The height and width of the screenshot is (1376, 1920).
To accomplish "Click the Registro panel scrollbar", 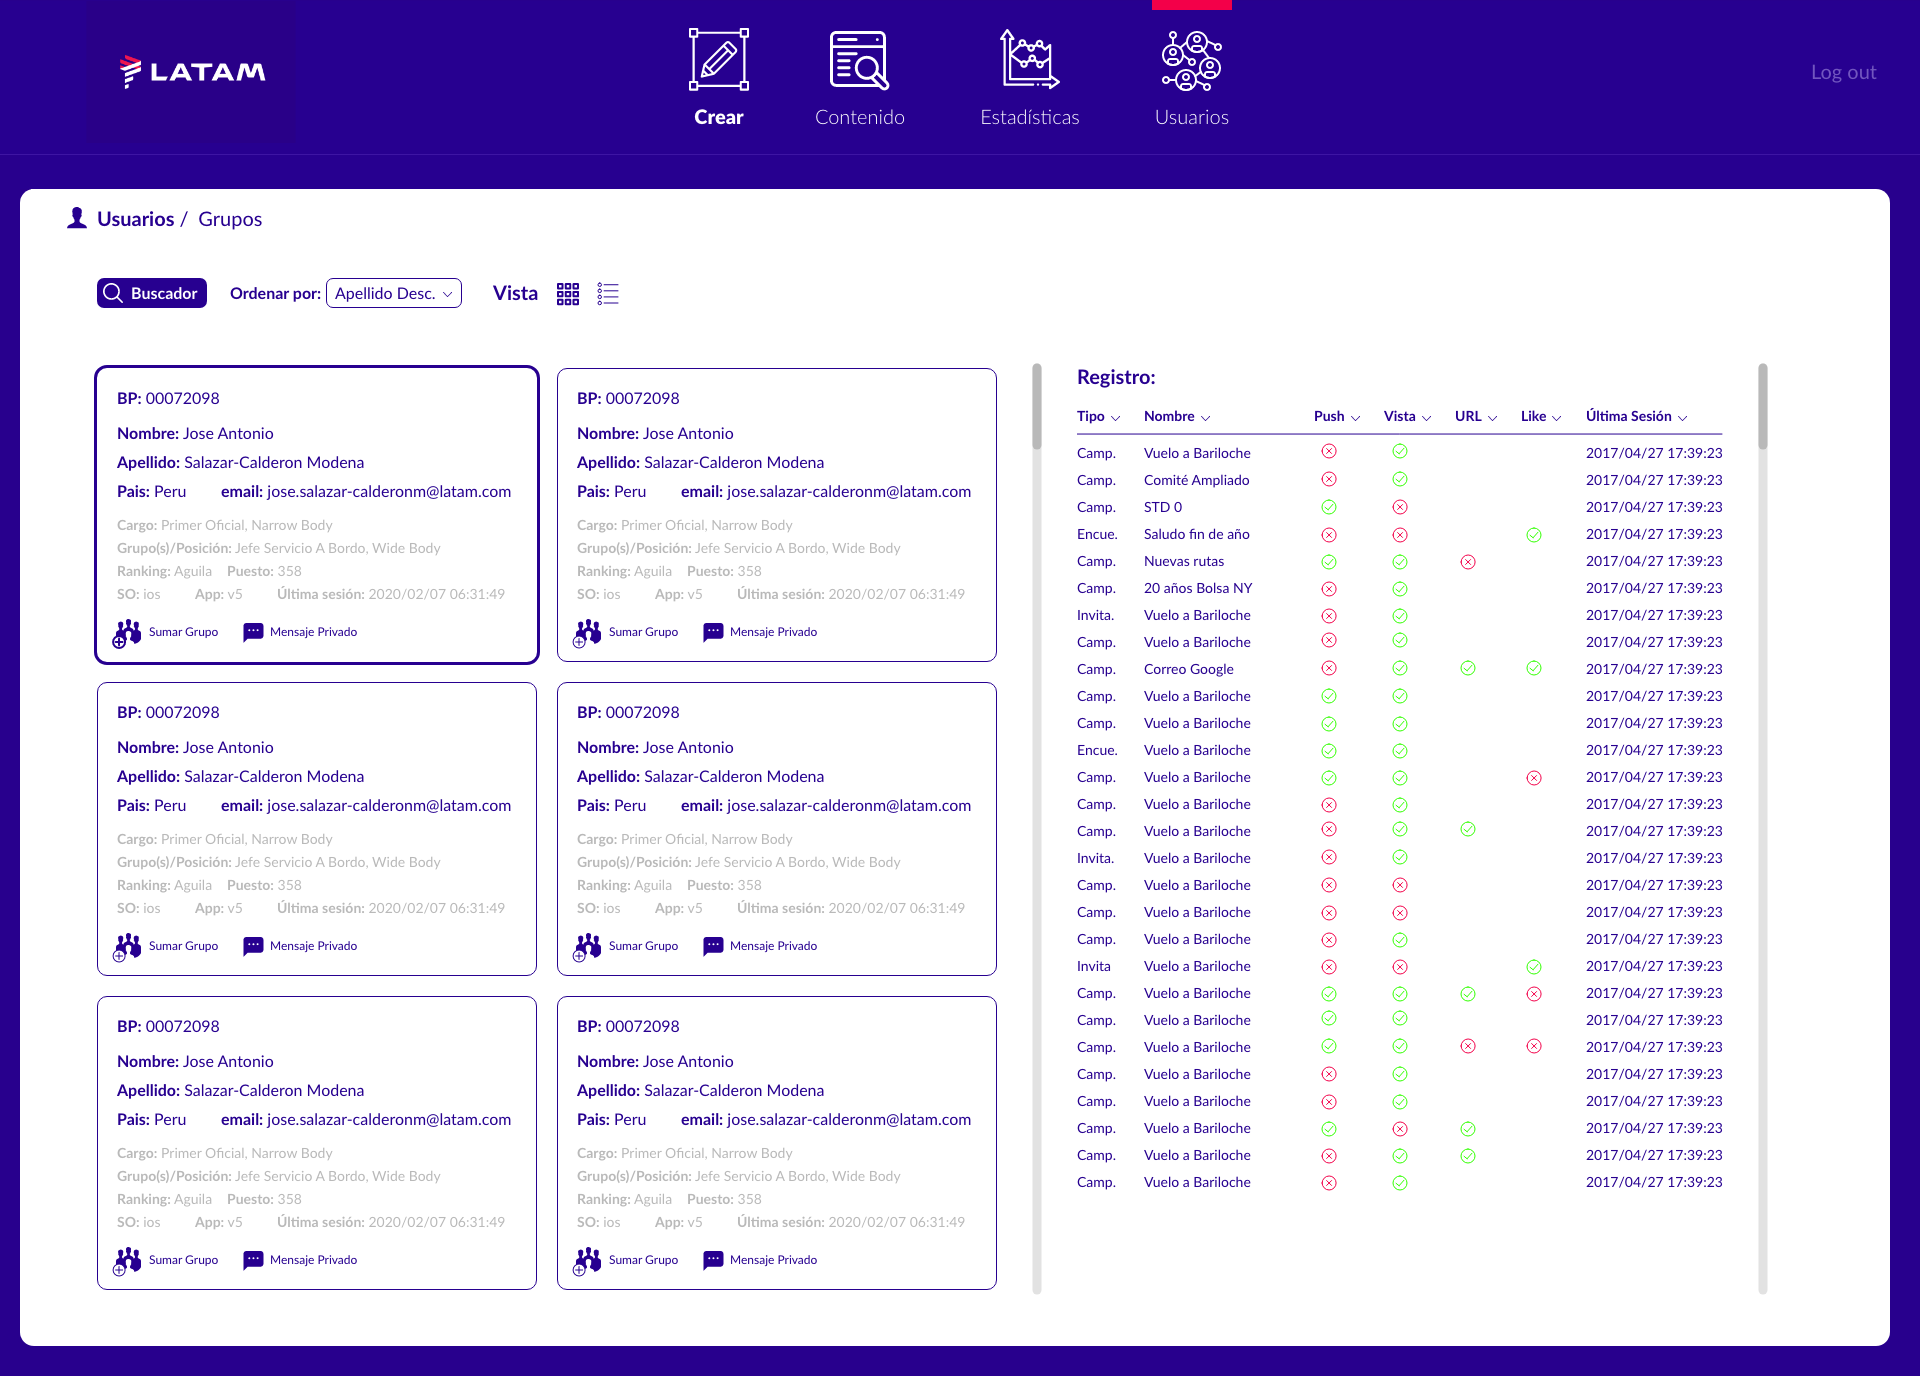I will pos(1762,407).
